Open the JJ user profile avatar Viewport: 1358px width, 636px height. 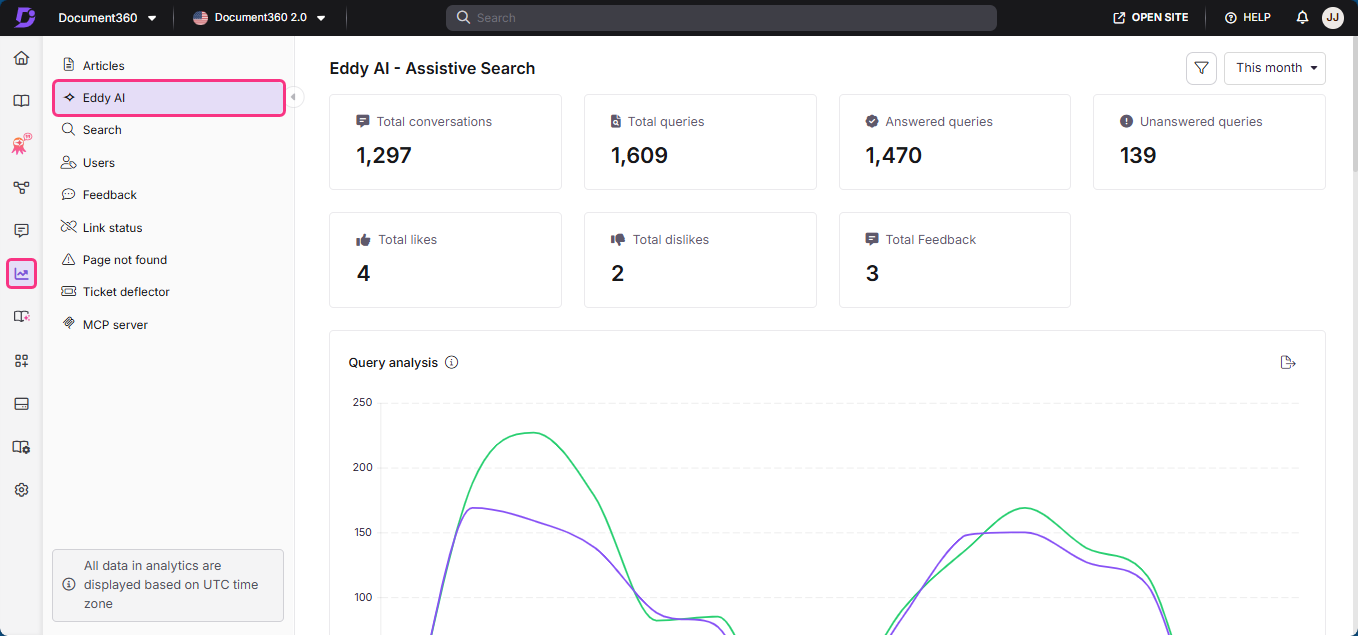1332,18
